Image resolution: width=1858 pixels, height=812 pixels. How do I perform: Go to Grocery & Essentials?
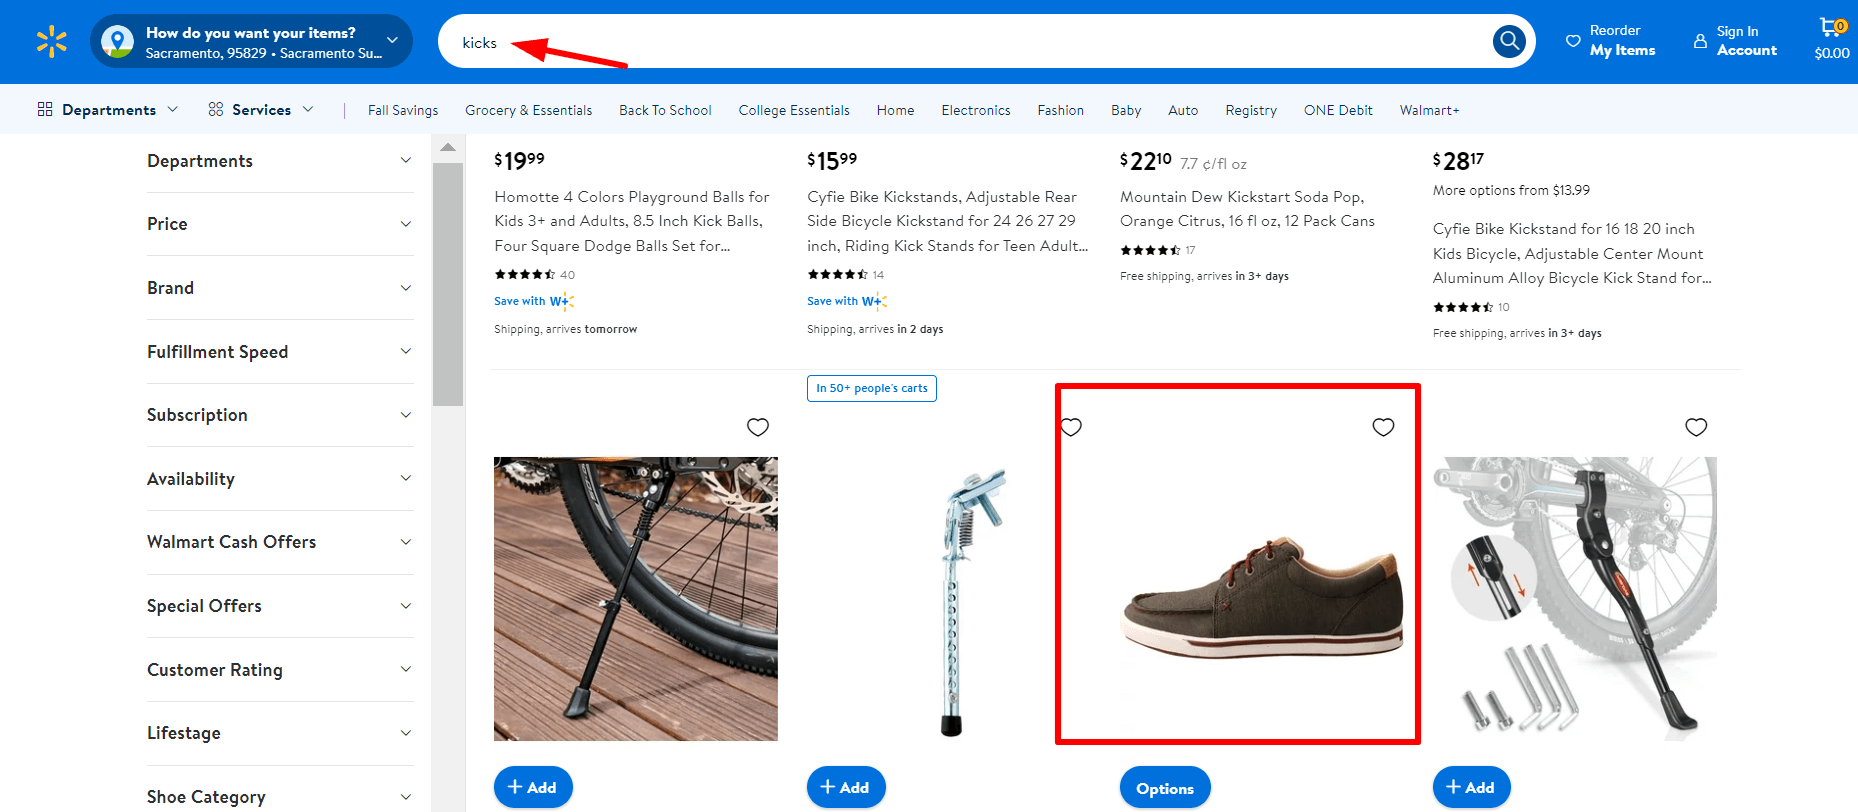528,110
